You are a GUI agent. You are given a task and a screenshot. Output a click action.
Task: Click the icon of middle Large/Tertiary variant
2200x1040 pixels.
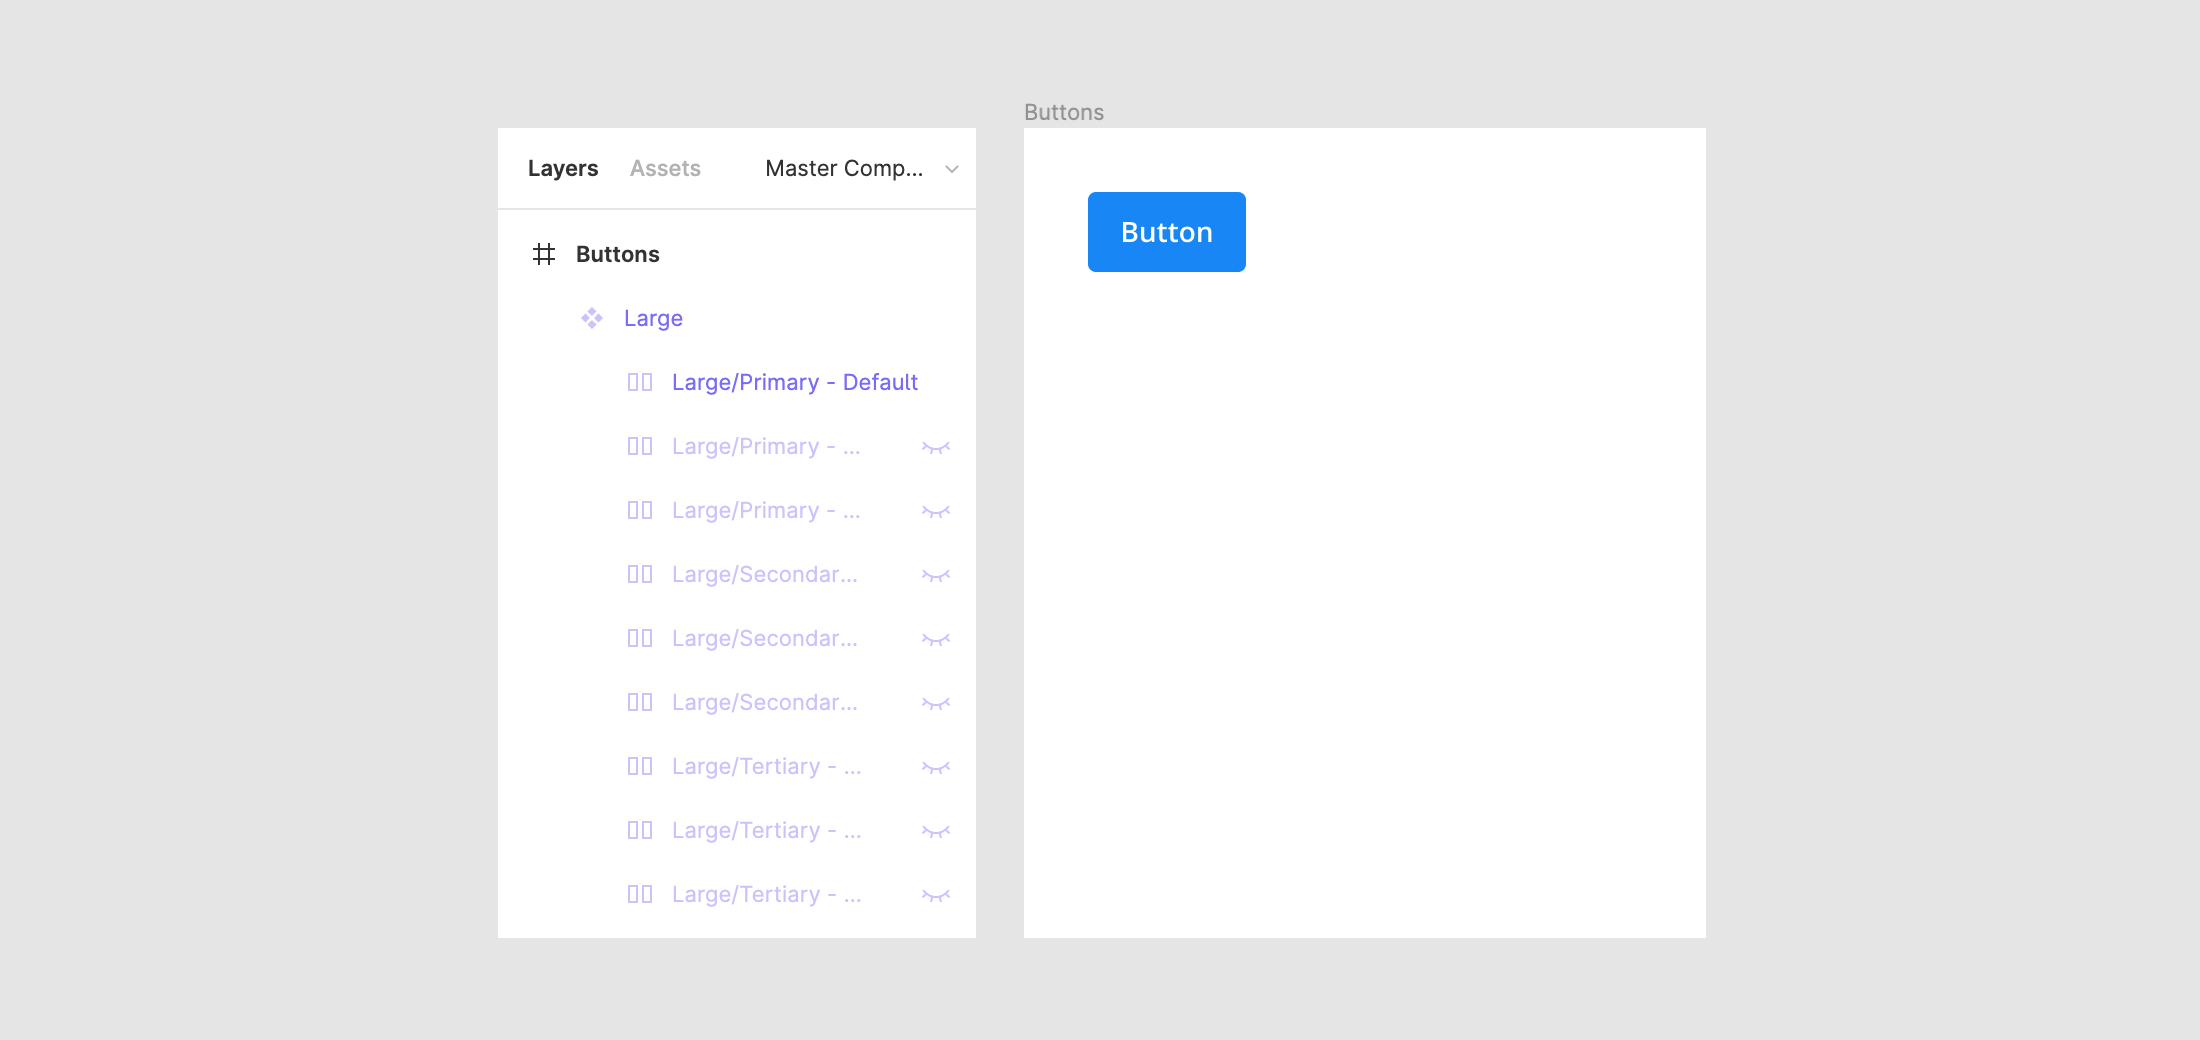pos(640,830)
